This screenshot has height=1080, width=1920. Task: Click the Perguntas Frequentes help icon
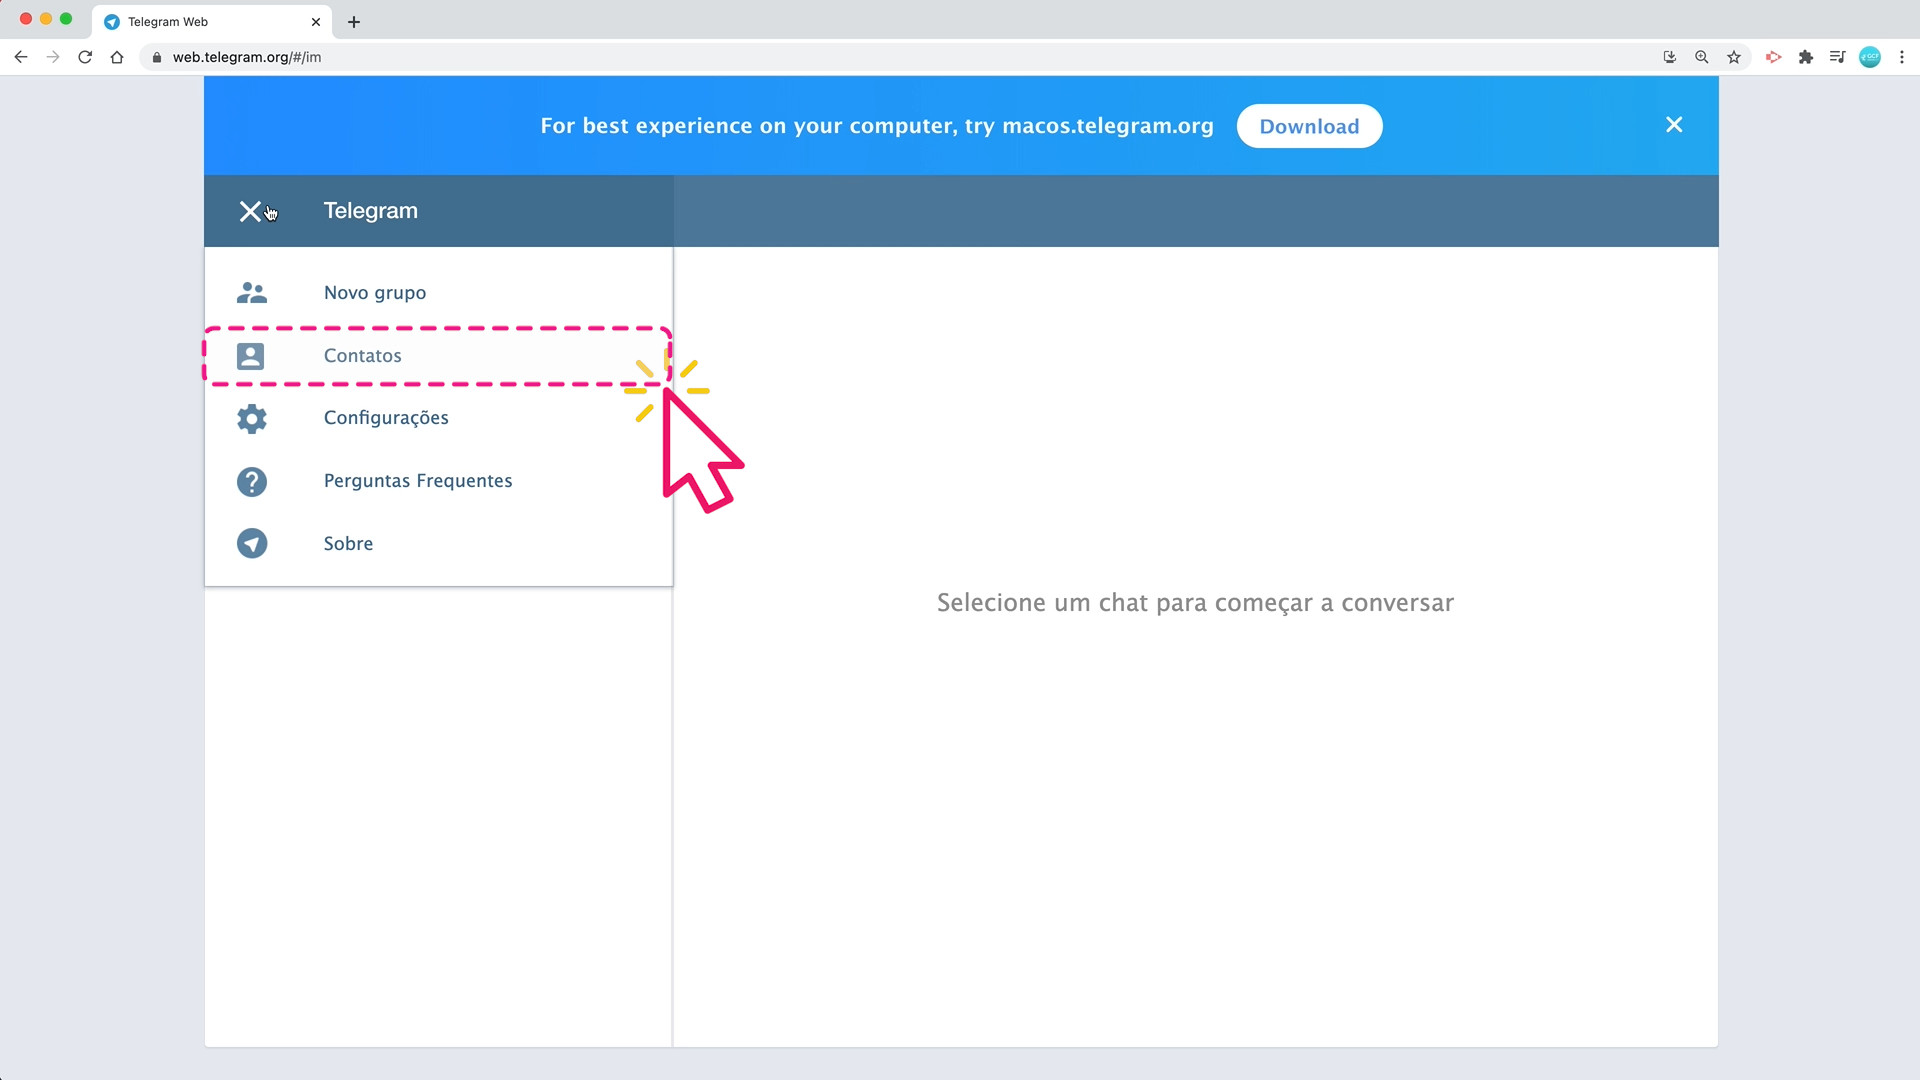(252, 480)
